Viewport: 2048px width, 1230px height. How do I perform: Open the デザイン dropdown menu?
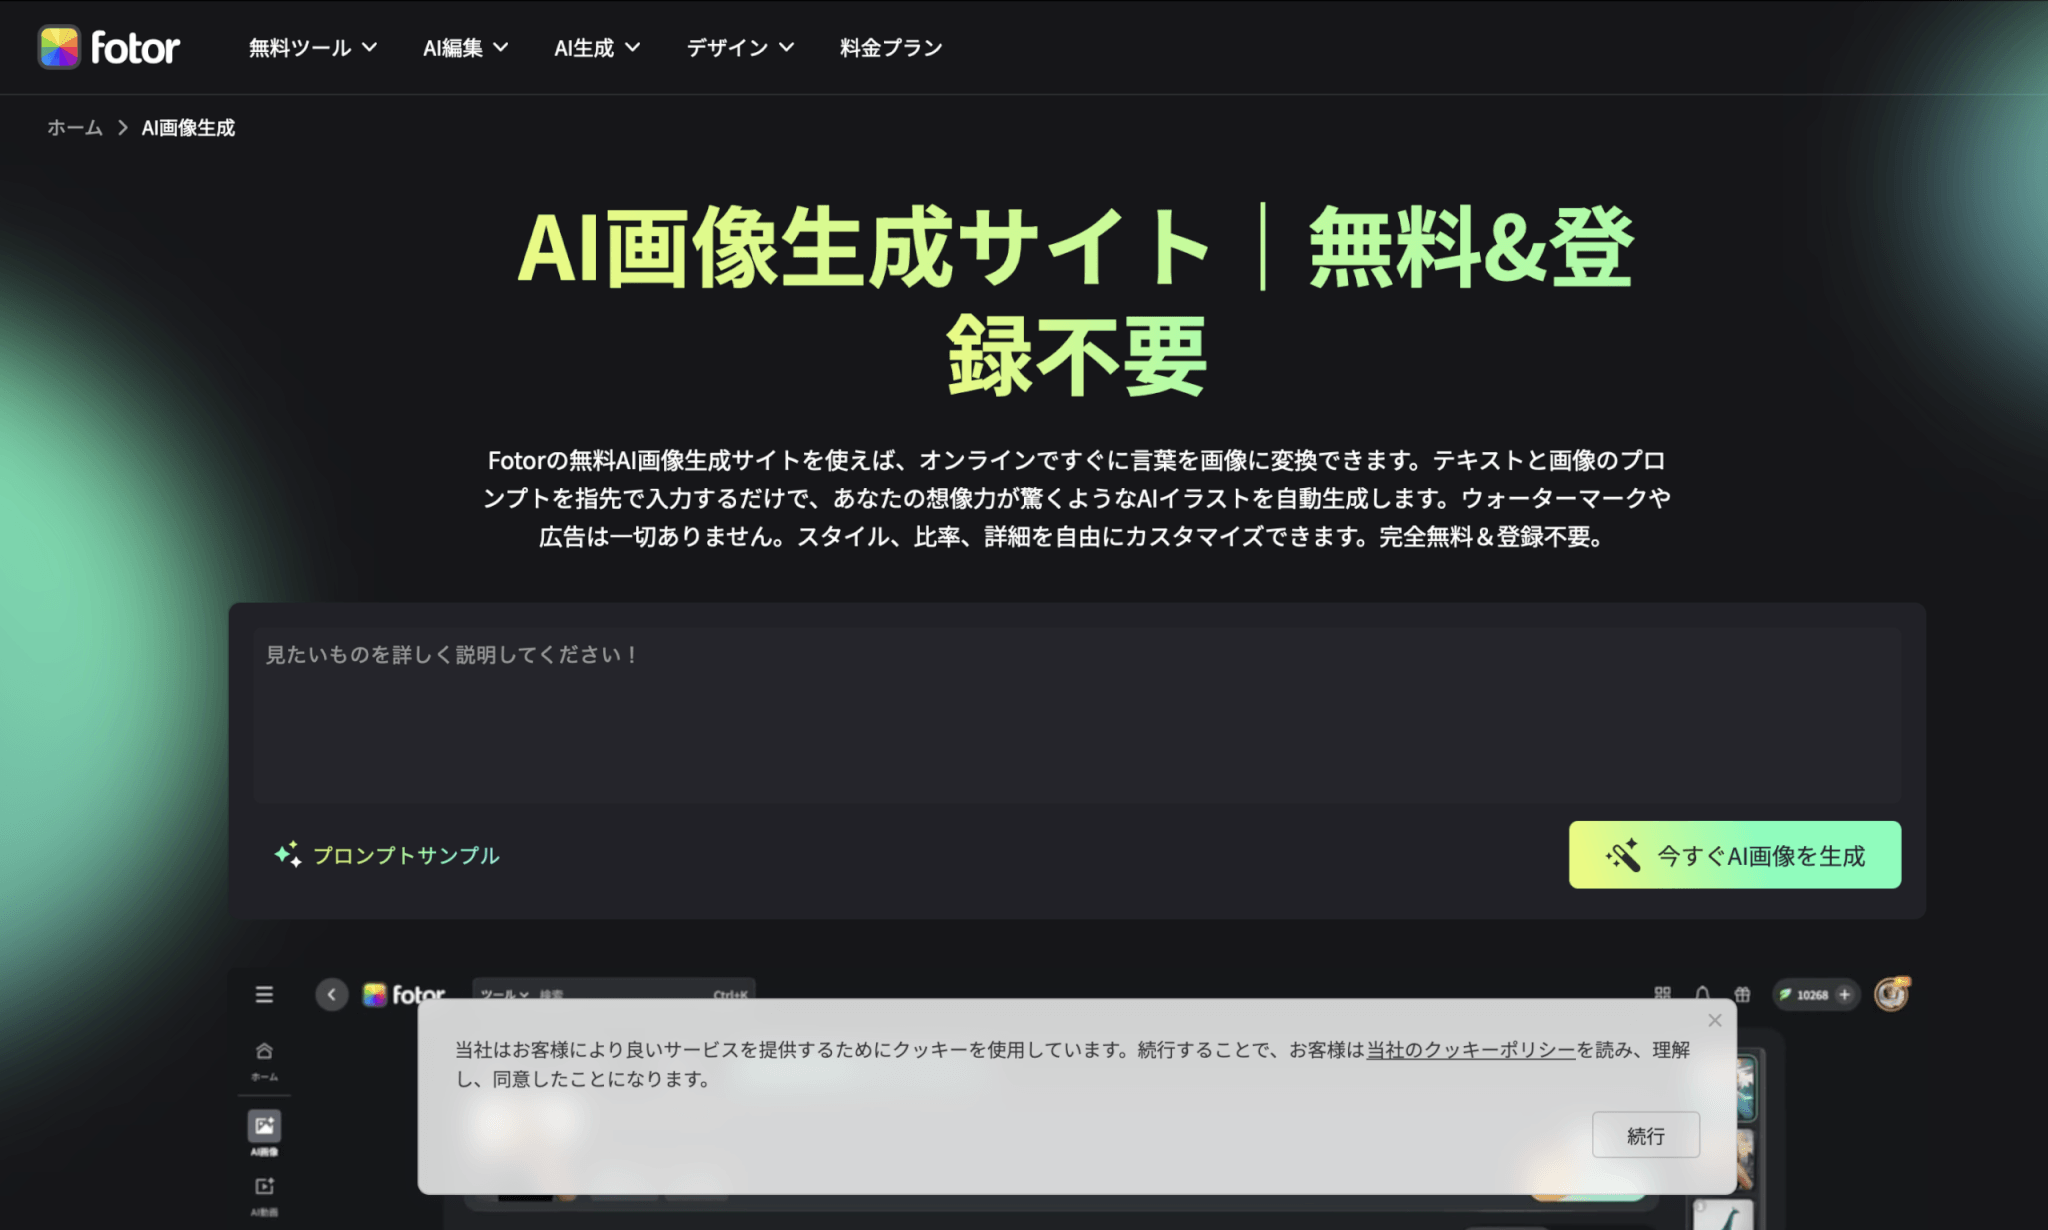click(740, 47)
